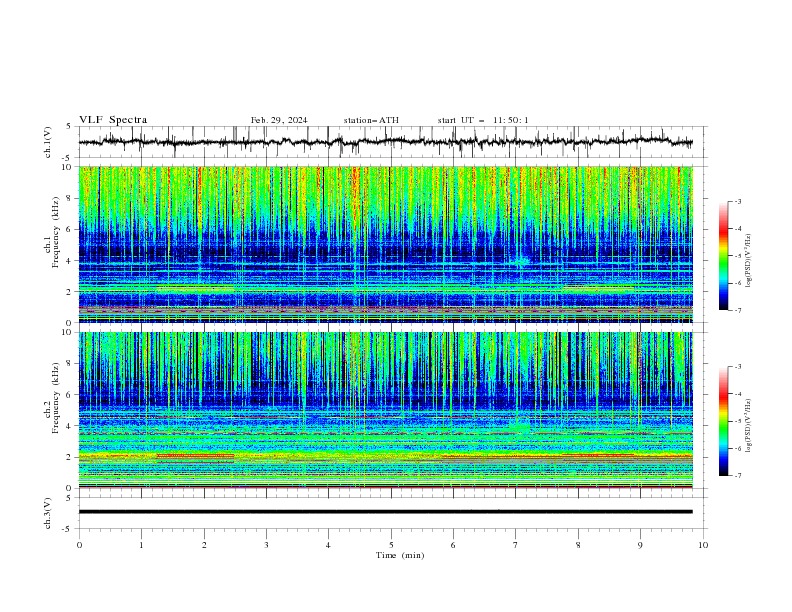Click the time axis tick labeled 0

(79, 545)
